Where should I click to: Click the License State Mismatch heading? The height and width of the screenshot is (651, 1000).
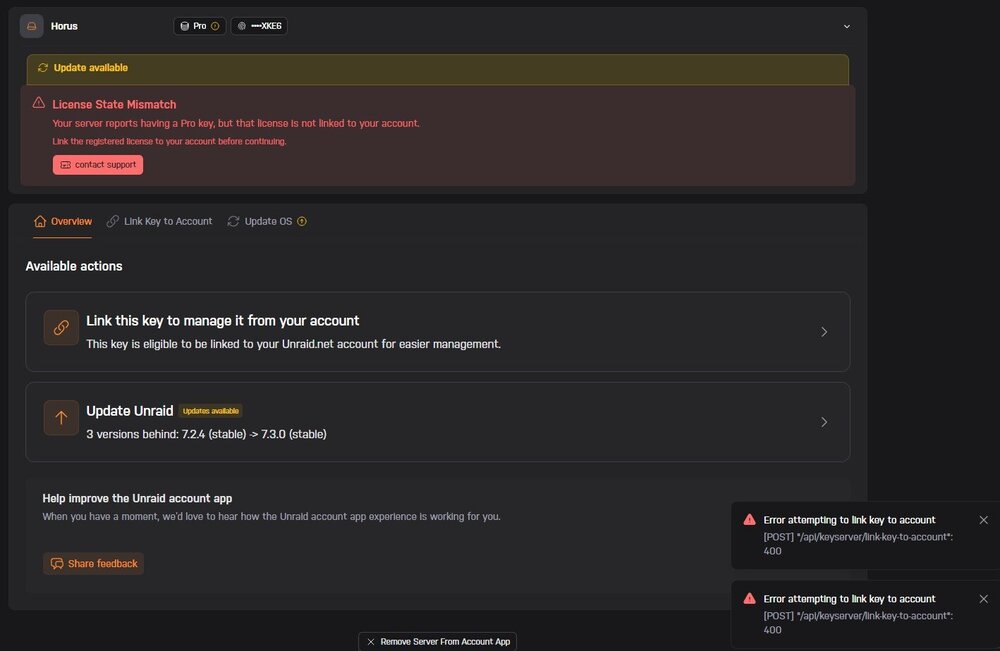[x=114, y=105]
